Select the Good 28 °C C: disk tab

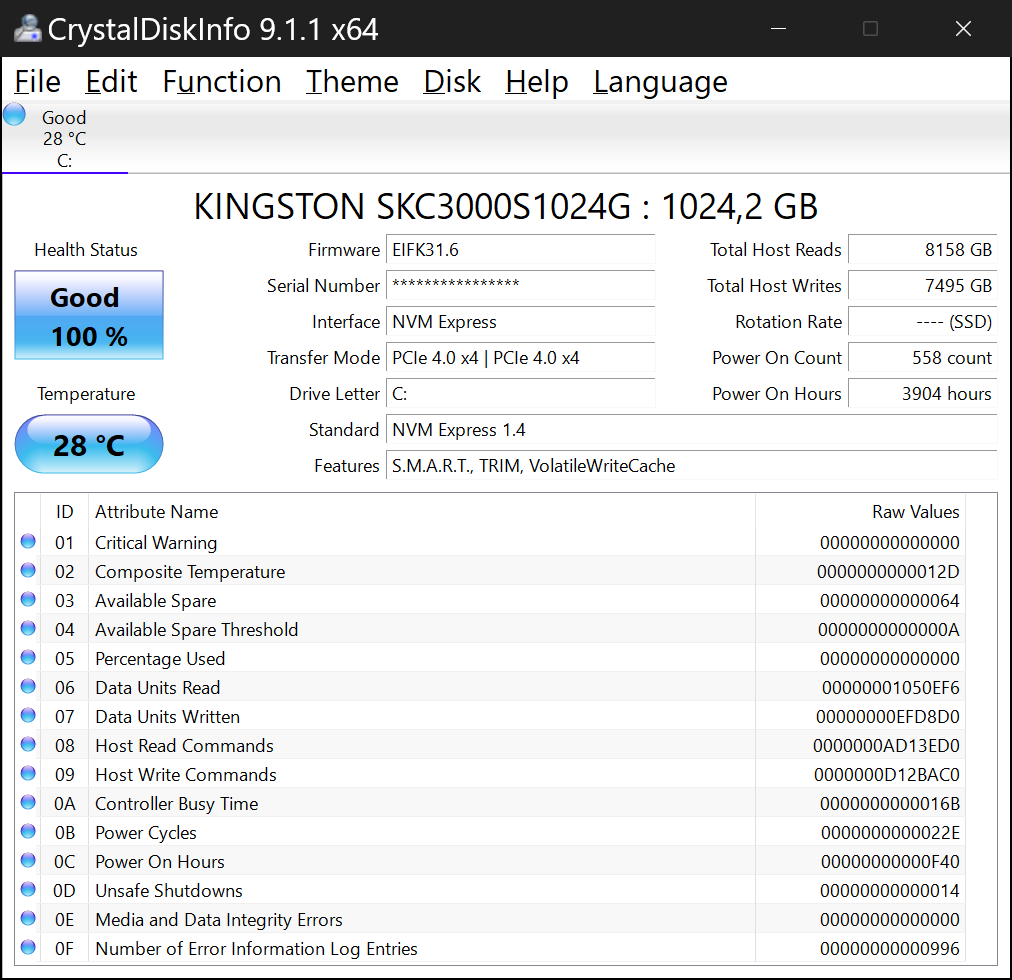pyautogui.click(x=65, y=138)
